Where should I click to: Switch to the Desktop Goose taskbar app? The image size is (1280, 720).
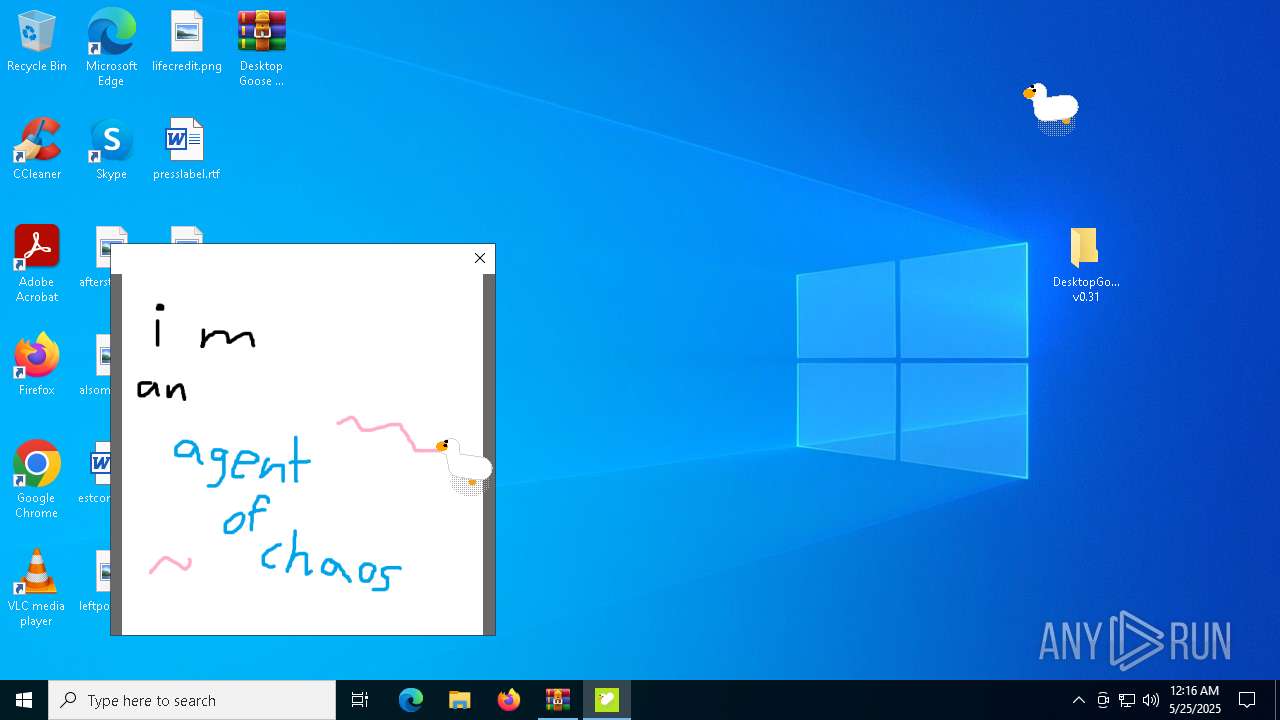607,700
